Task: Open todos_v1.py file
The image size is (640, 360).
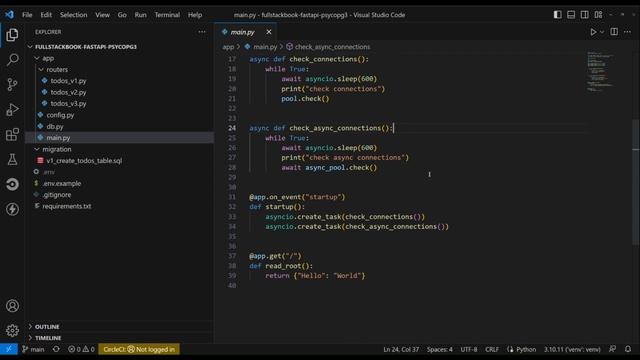Action: [x=119, y=81]
